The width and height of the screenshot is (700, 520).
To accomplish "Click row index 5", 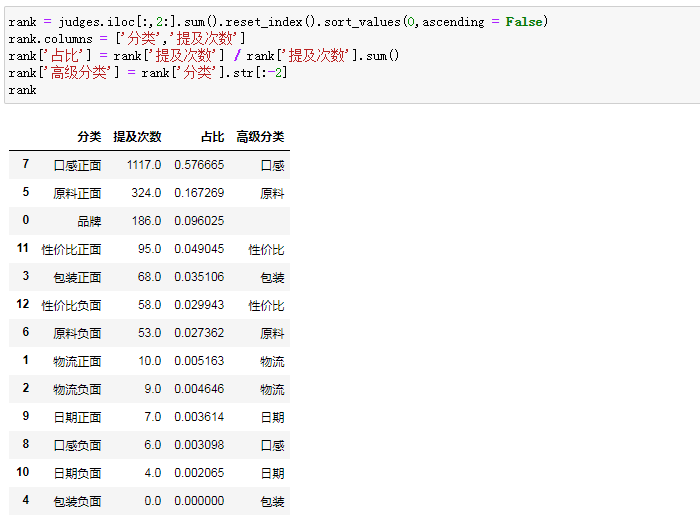I will [x=25, y=192].
